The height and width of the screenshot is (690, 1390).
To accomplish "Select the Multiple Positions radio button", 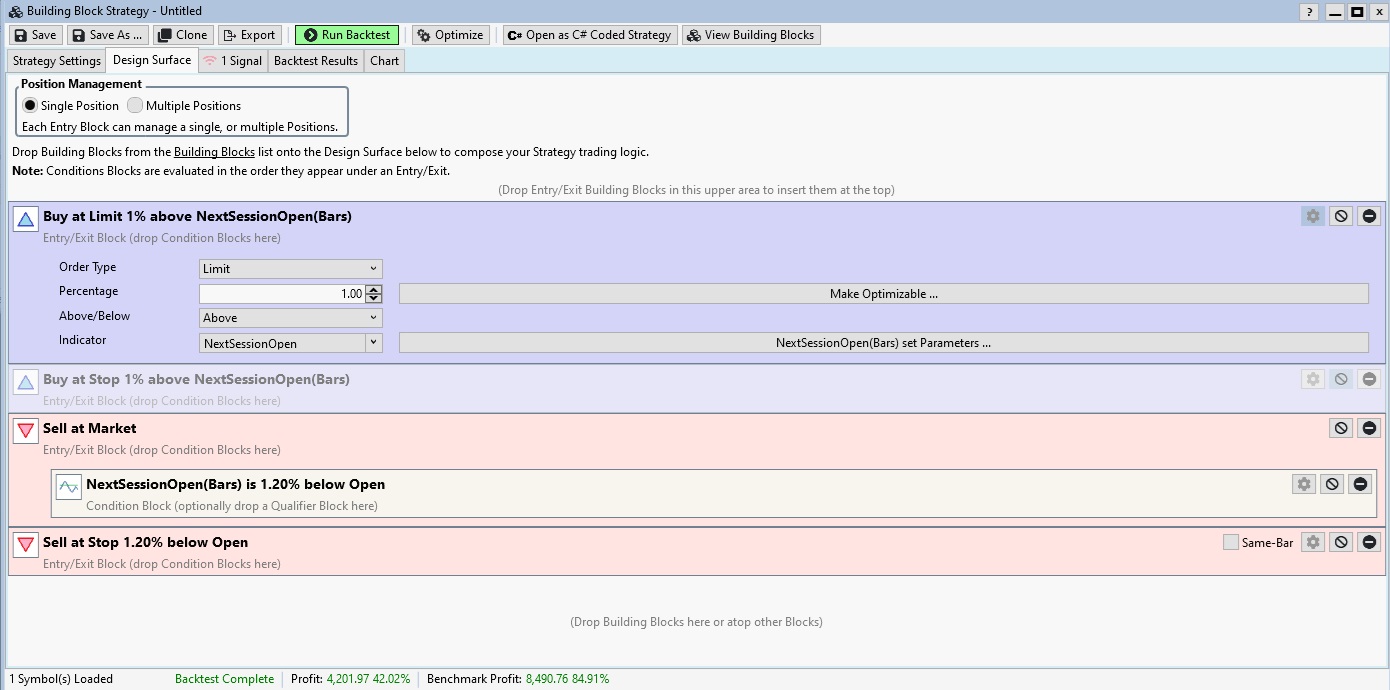I will pyautogui.click(x=135, y=105).
